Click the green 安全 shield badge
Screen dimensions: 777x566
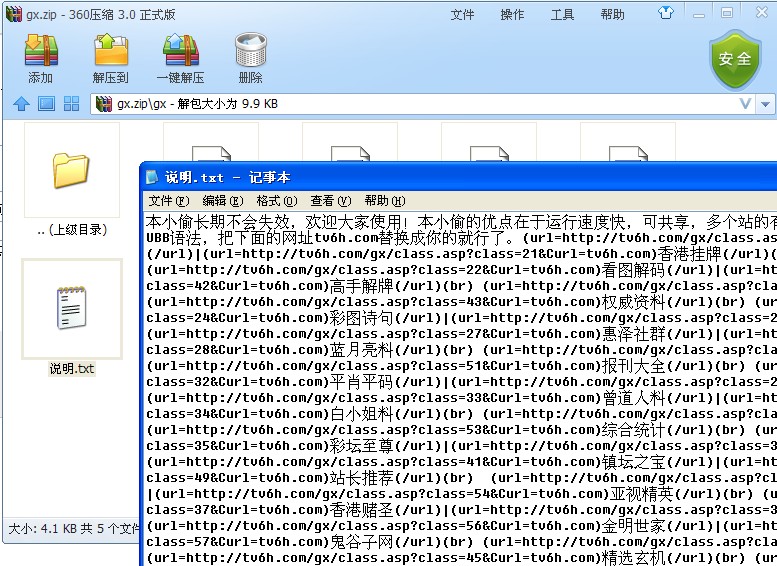pos(735,60)
